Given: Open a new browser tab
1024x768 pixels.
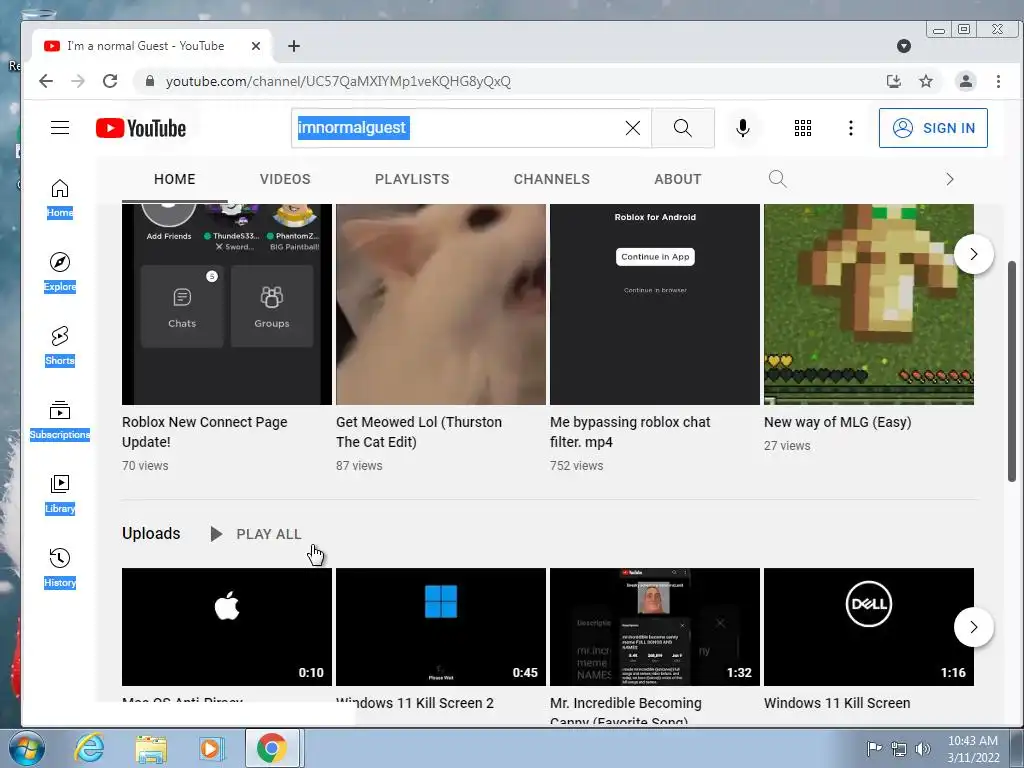Looking at the screenshot, I should coord(294,46).
